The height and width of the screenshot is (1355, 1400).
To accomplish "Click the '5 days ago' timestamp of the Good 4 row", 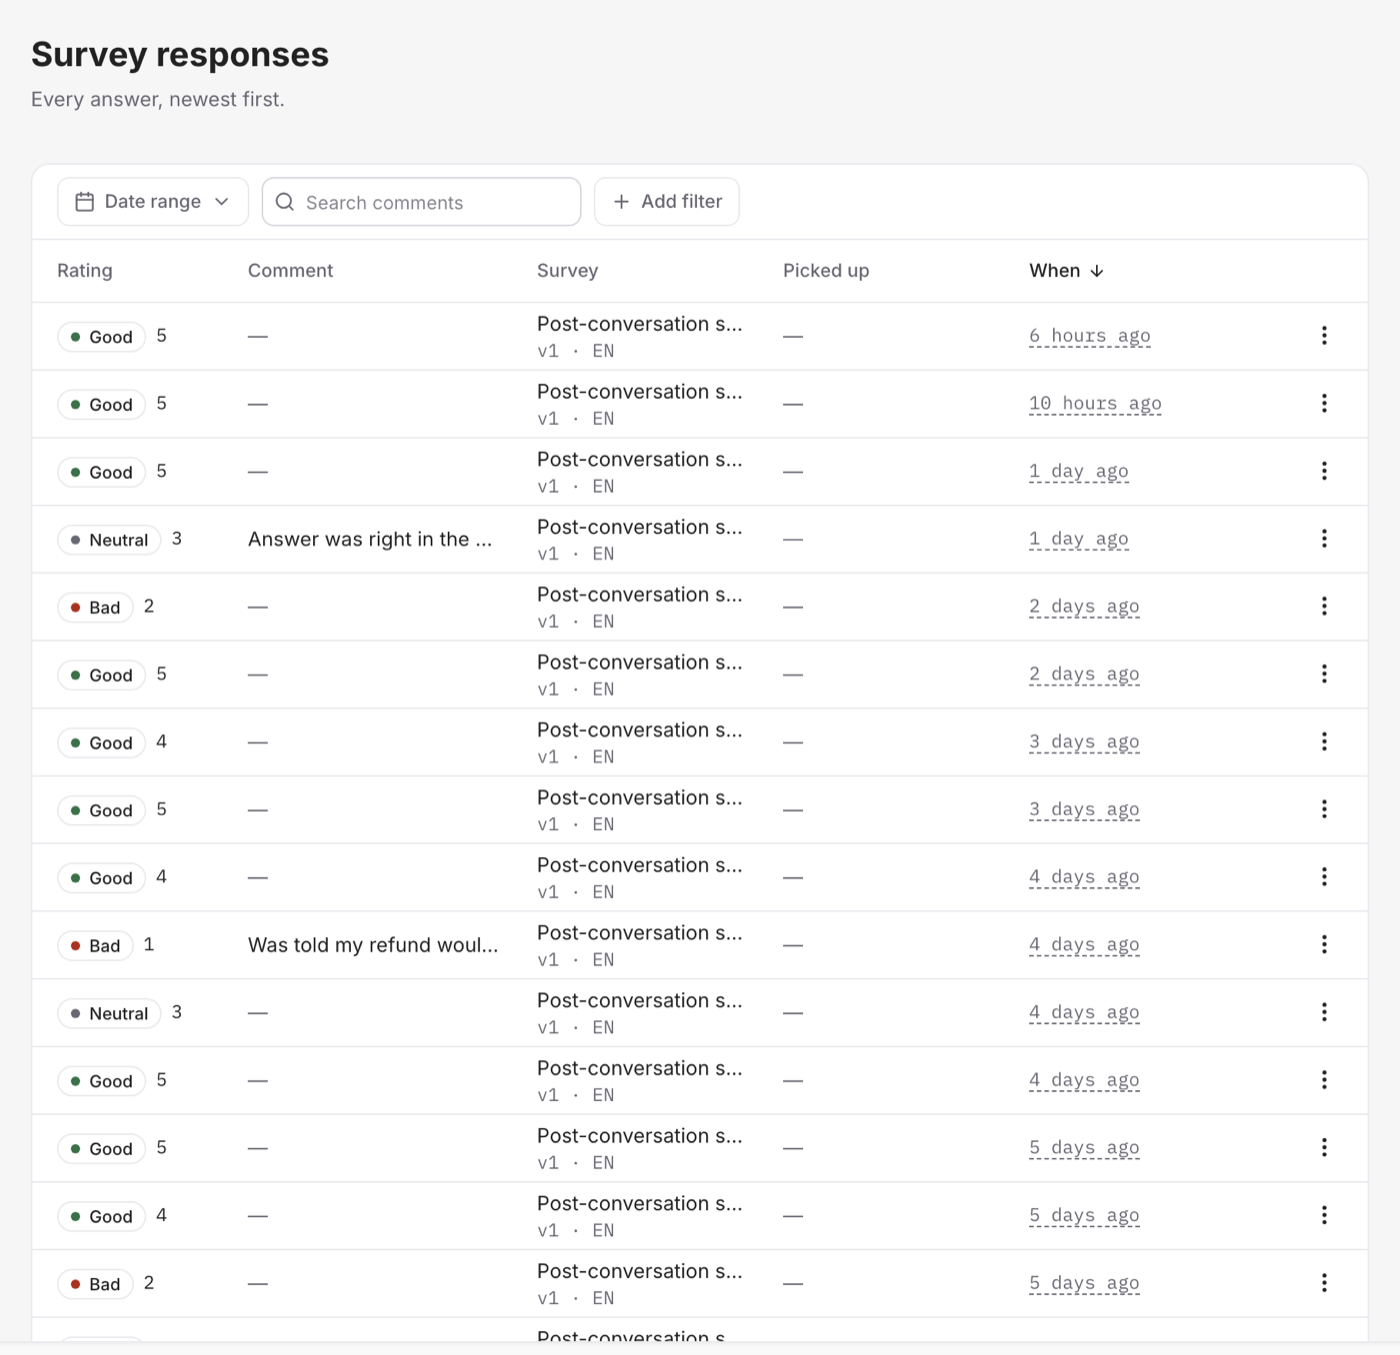I will [x=1084, y=1216].
